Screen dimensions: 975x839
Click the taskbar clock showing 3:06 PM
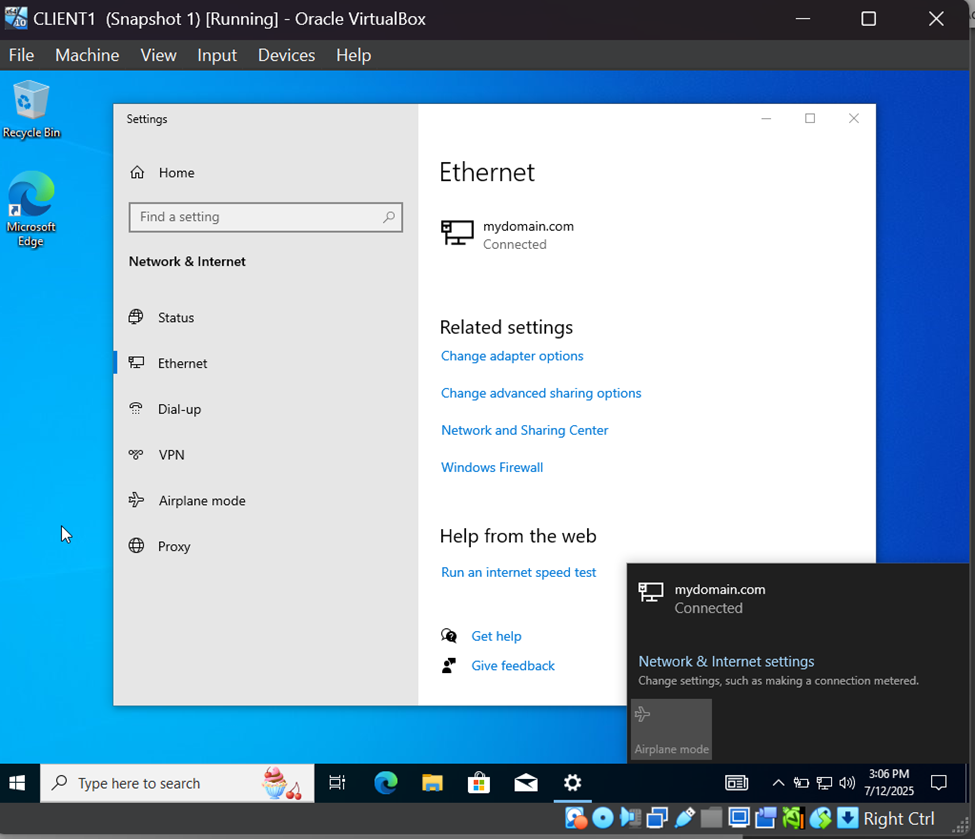889,782
